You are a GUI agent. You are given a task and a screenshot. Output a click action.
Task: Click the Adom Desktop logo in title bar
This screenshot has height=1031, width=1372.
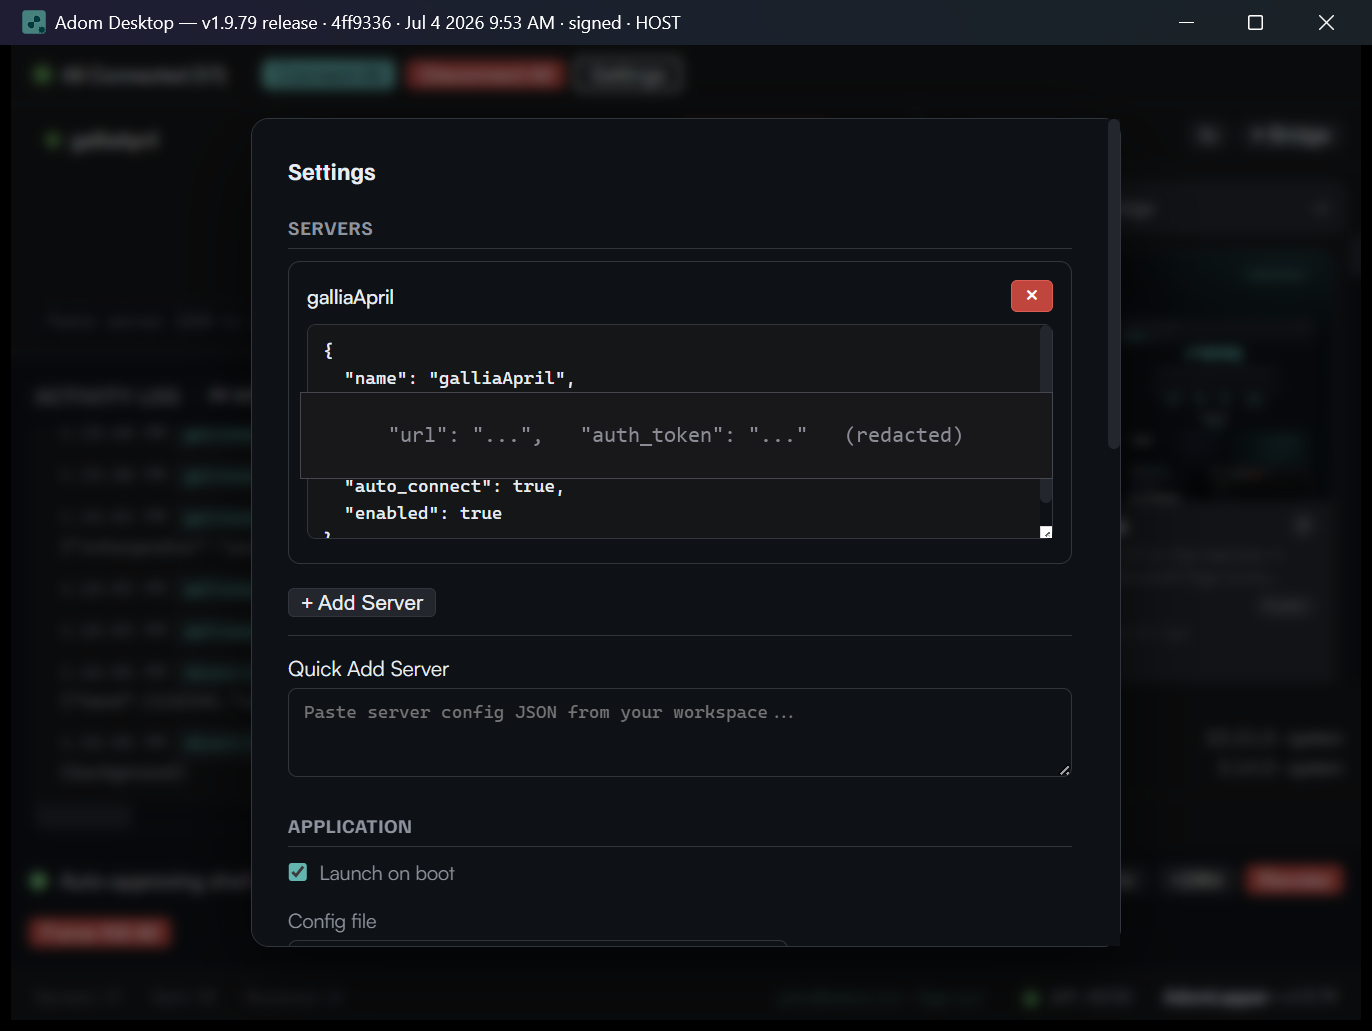tap(34, 23)
